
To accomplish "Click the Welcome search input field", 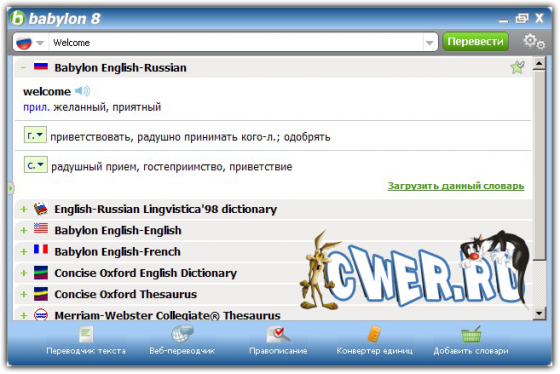I will click(236, 43).
